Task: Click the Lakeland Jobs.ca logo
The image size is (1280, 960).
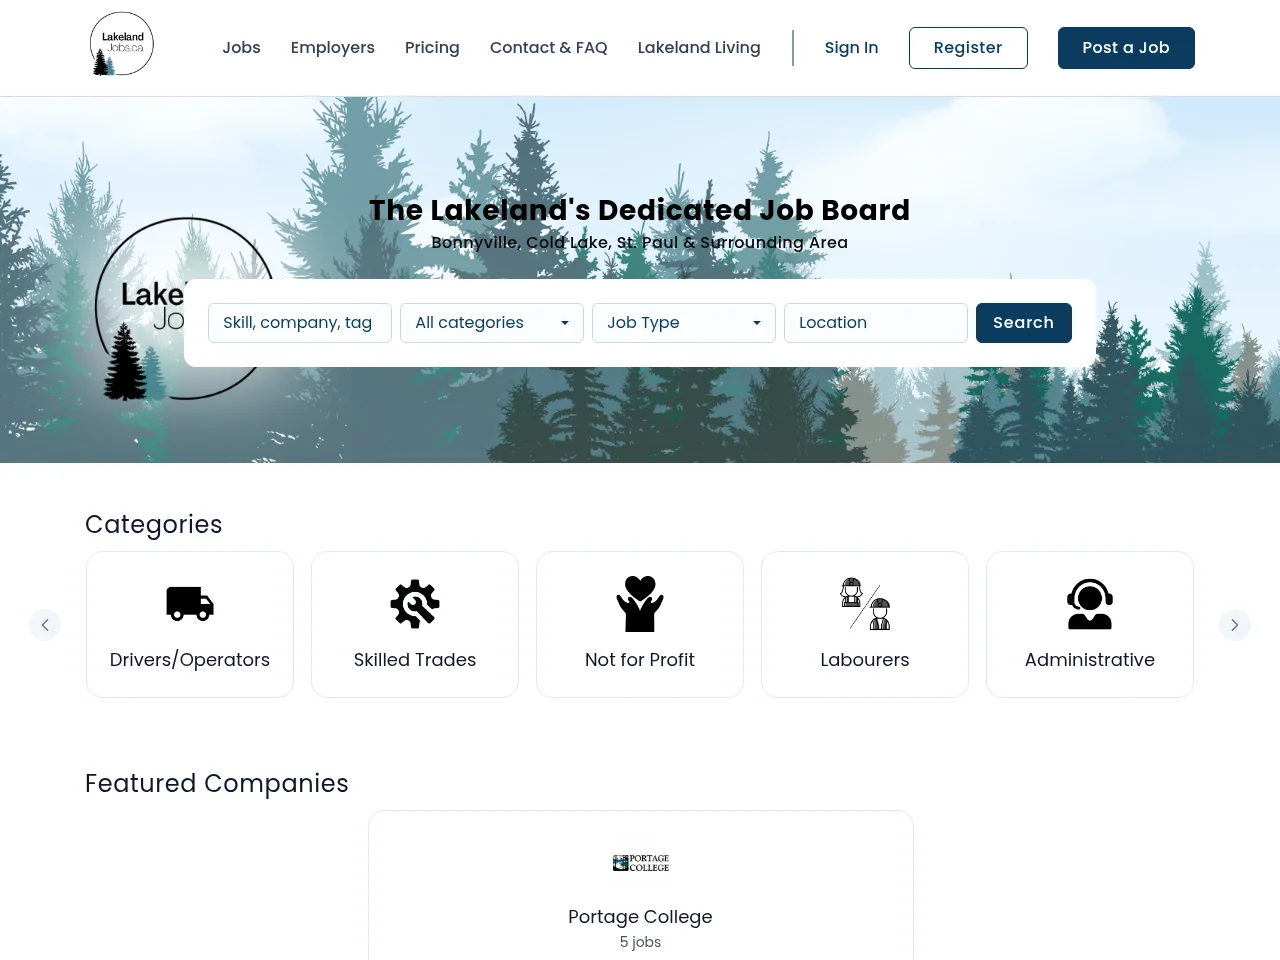Action: (x=121, y=44)
